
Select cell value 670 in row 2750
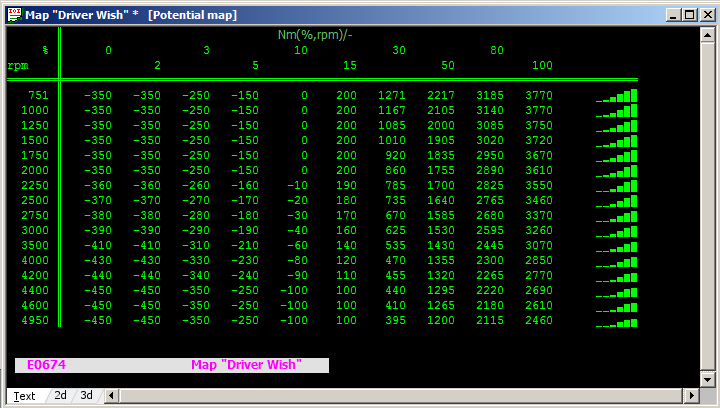coord(395,215)
